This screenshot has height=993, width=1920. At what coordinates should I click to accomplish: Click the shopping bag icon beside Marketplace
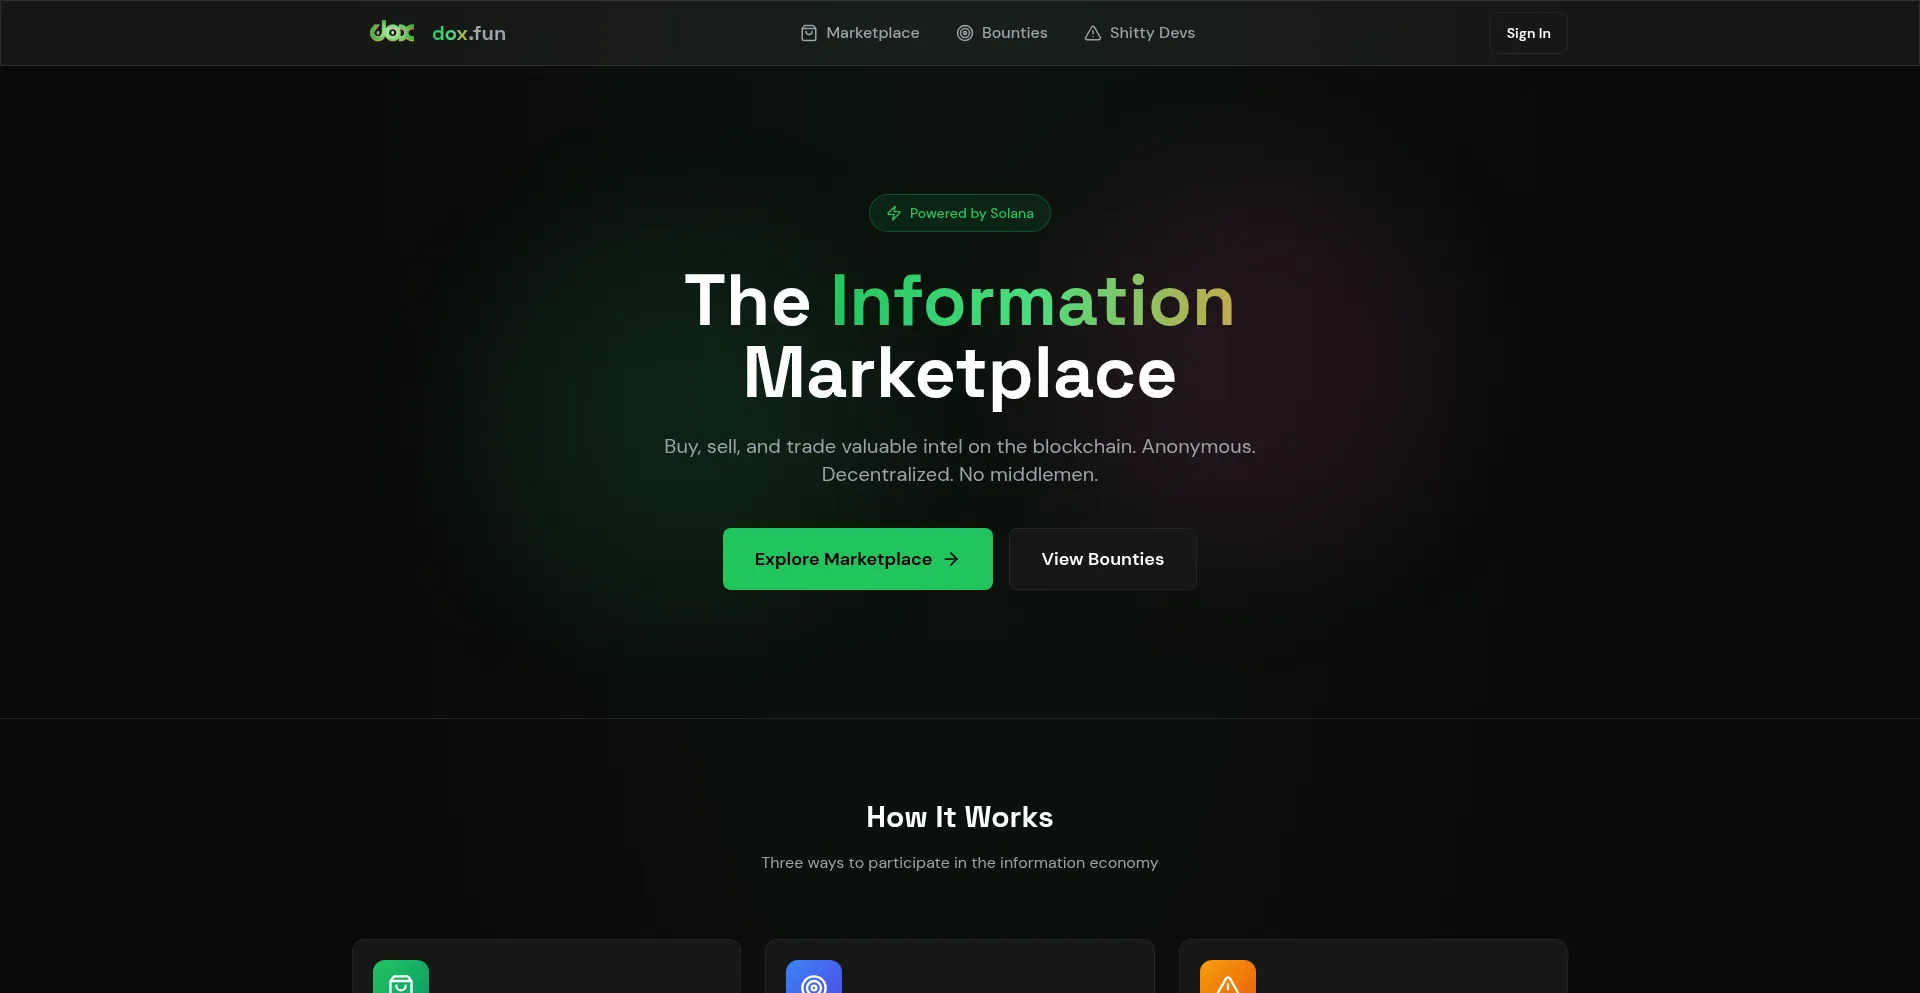pos(808,33)
